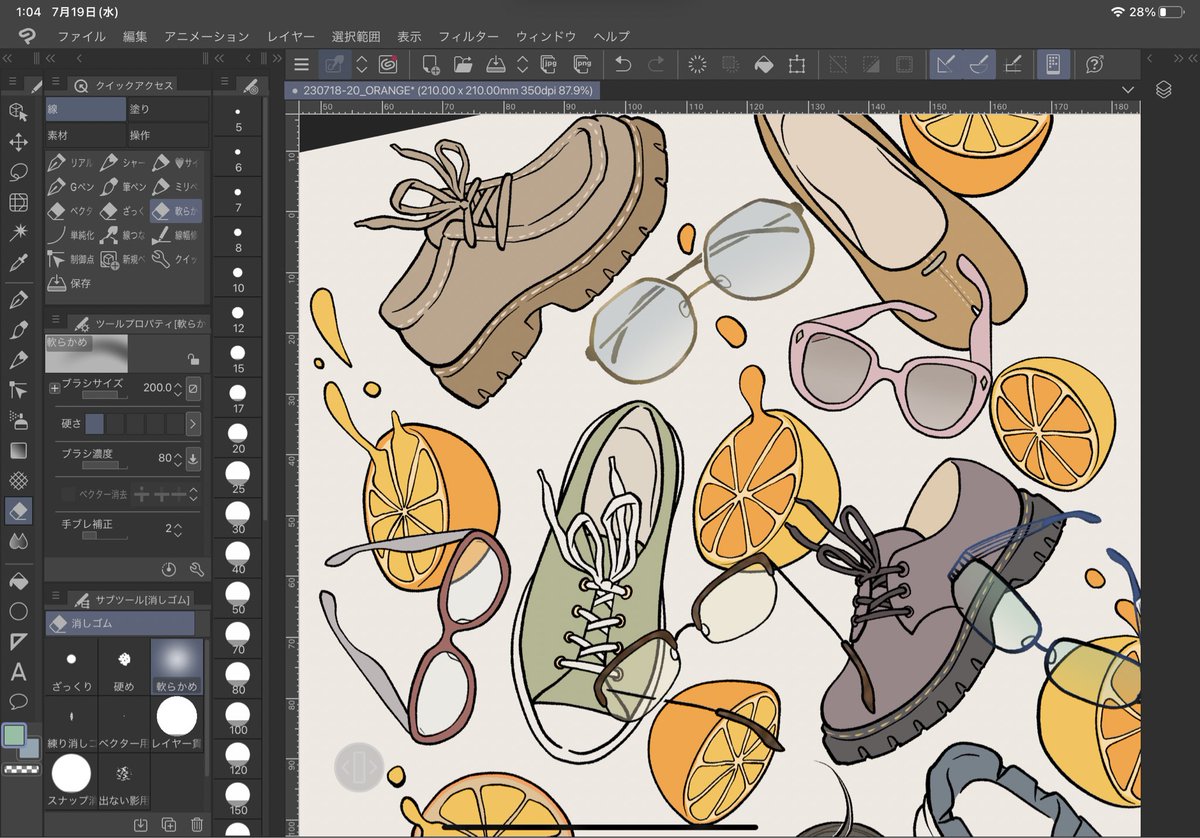Delete sub tool with the trash icon
The width and height of the screenshot is (1200, 838).
point(197,824)
